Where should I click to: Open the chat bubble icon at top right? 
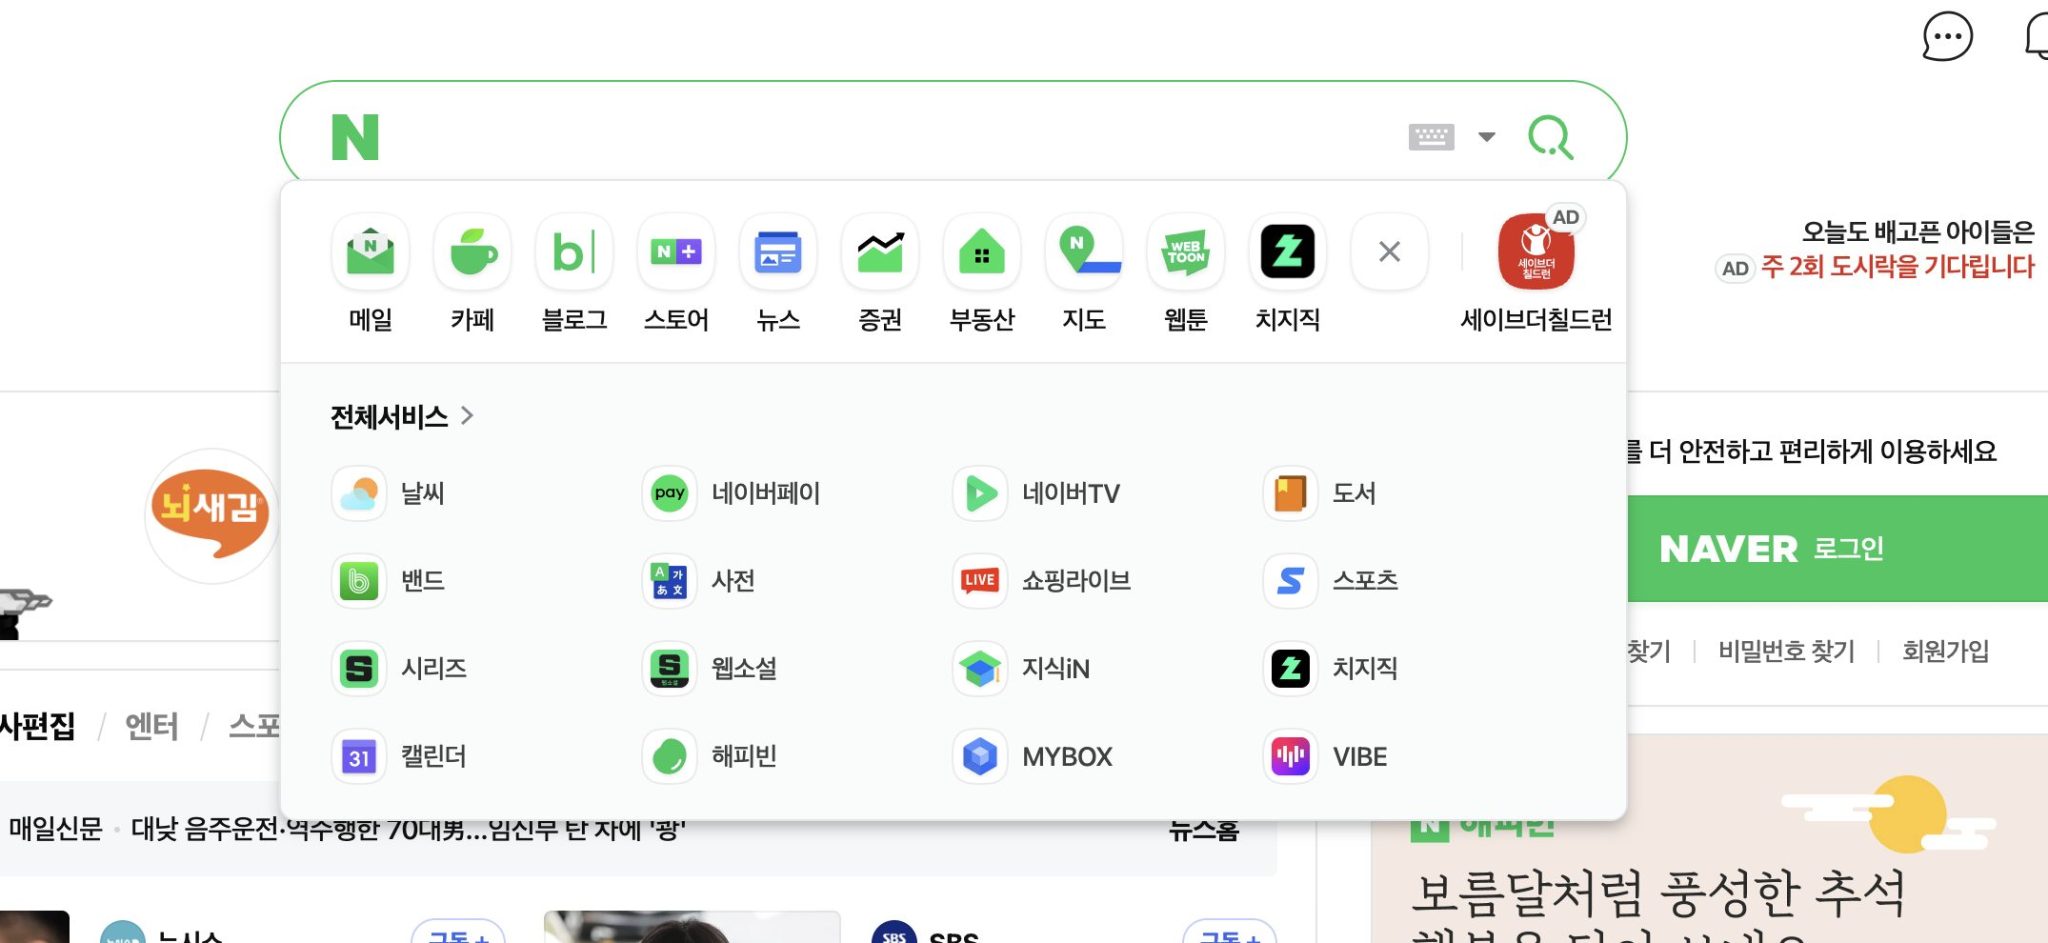[x=1947, y=37]
